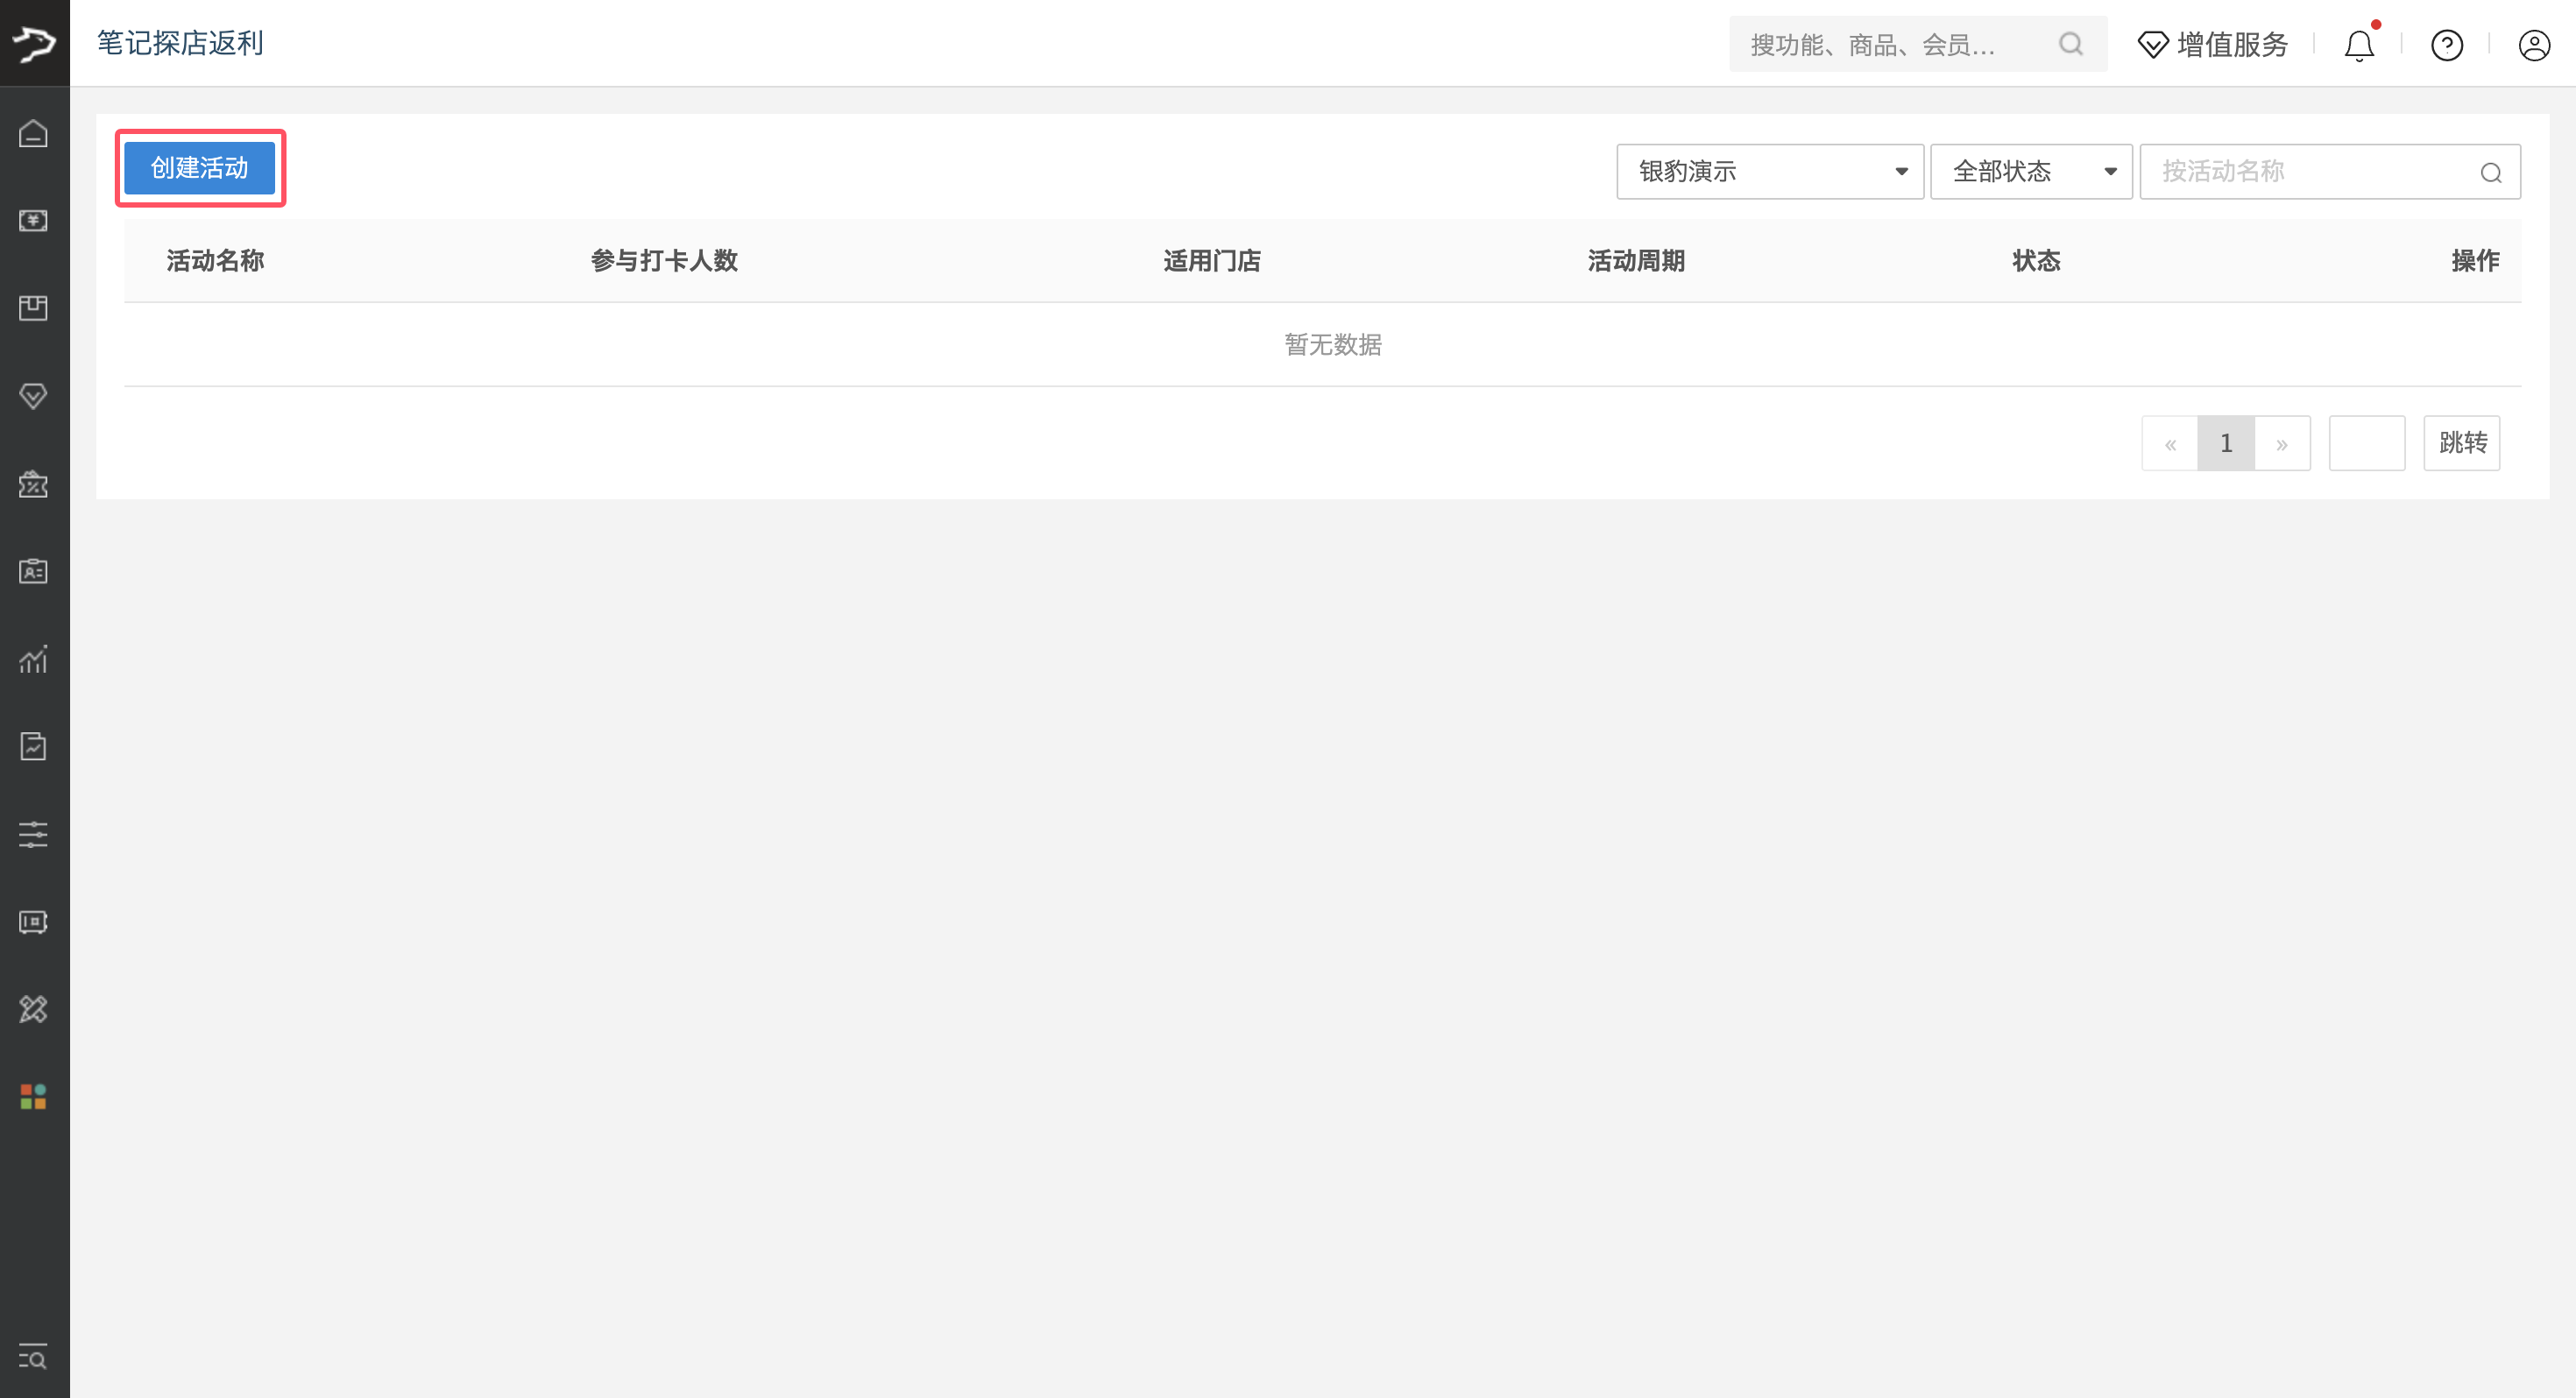2576x1398 pixels.
Task: Open the percent coupon marketing icon
Action: click(33, 484)
